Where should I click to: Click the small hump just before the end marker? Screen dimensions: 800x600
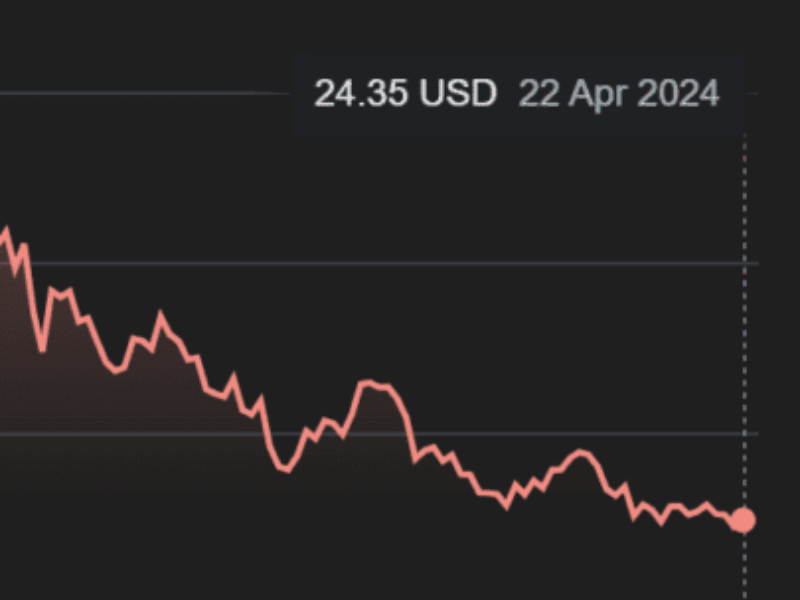tap(706, 506)
